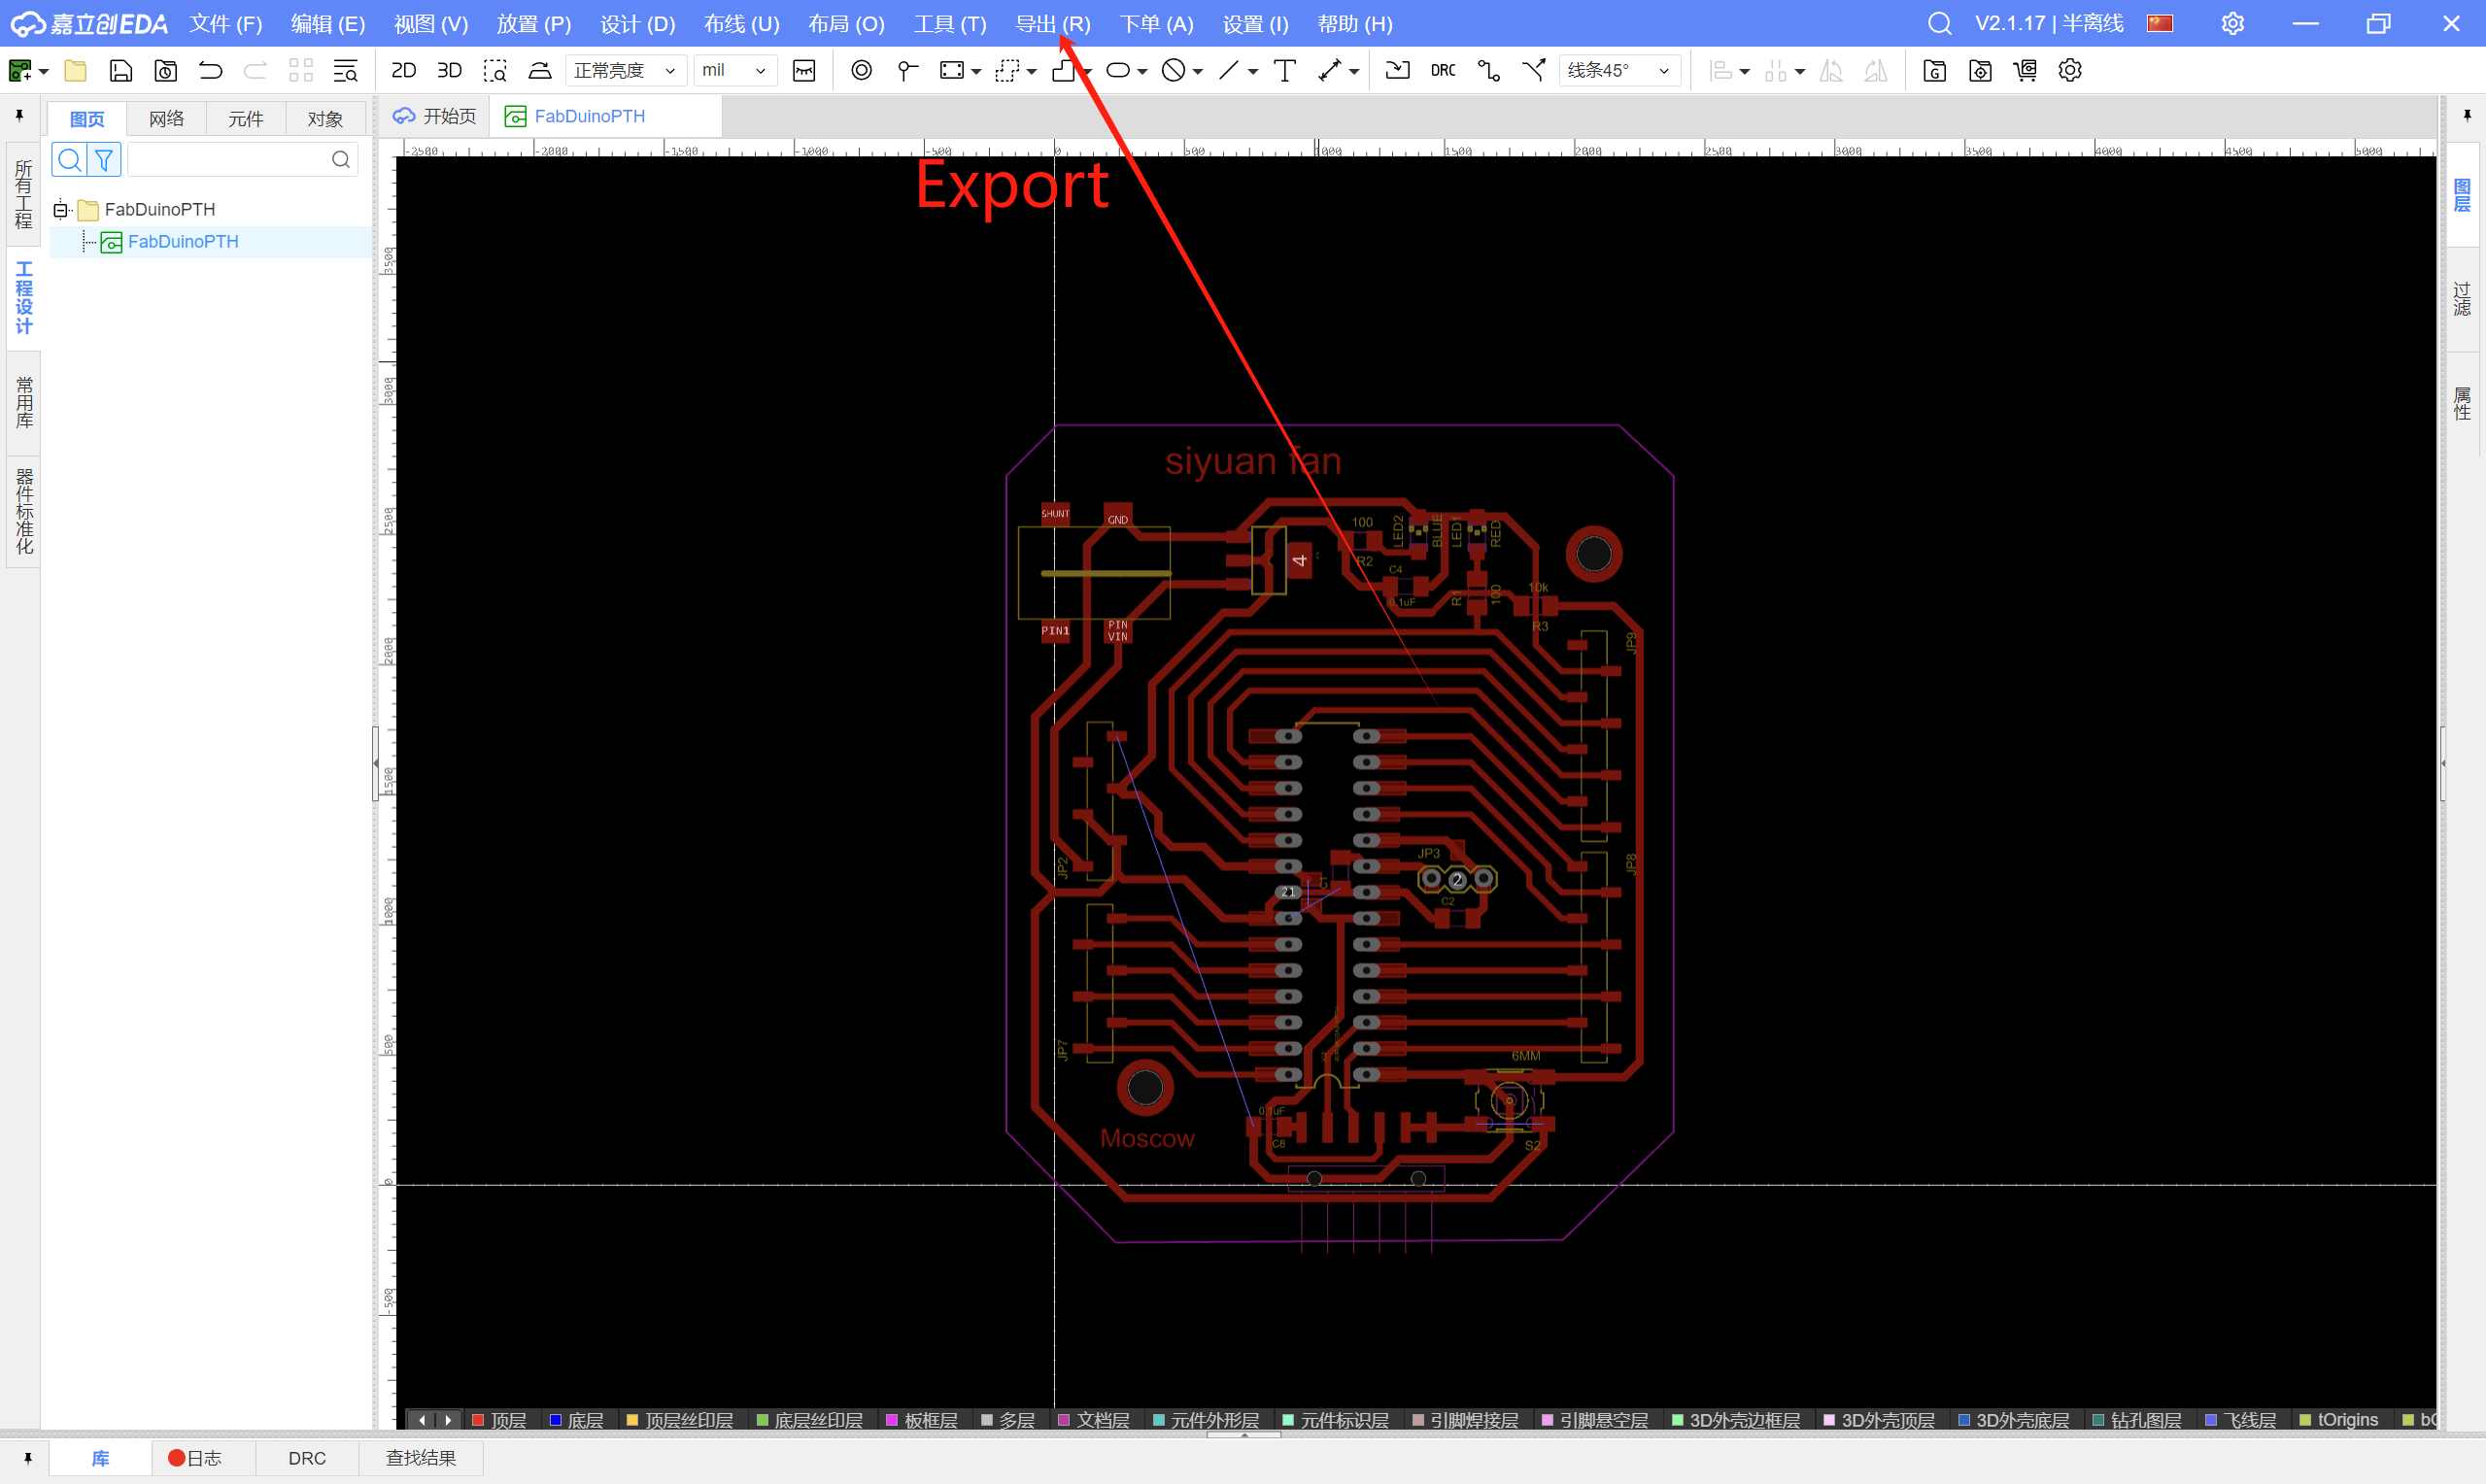Screen dimensions: 2486x1484
Task: Select the dimension measurement tool
Action: [1329, 70]
